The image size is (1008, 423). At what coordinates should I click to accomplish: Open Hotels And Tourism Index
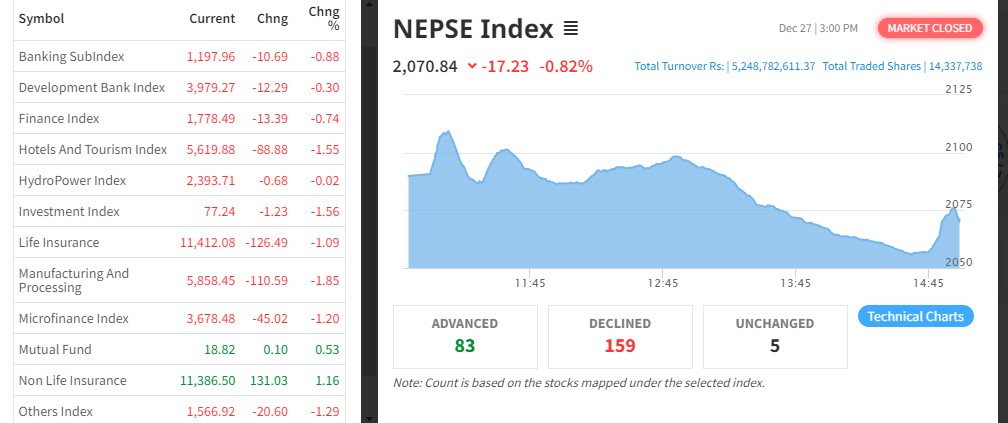(92, 150)
